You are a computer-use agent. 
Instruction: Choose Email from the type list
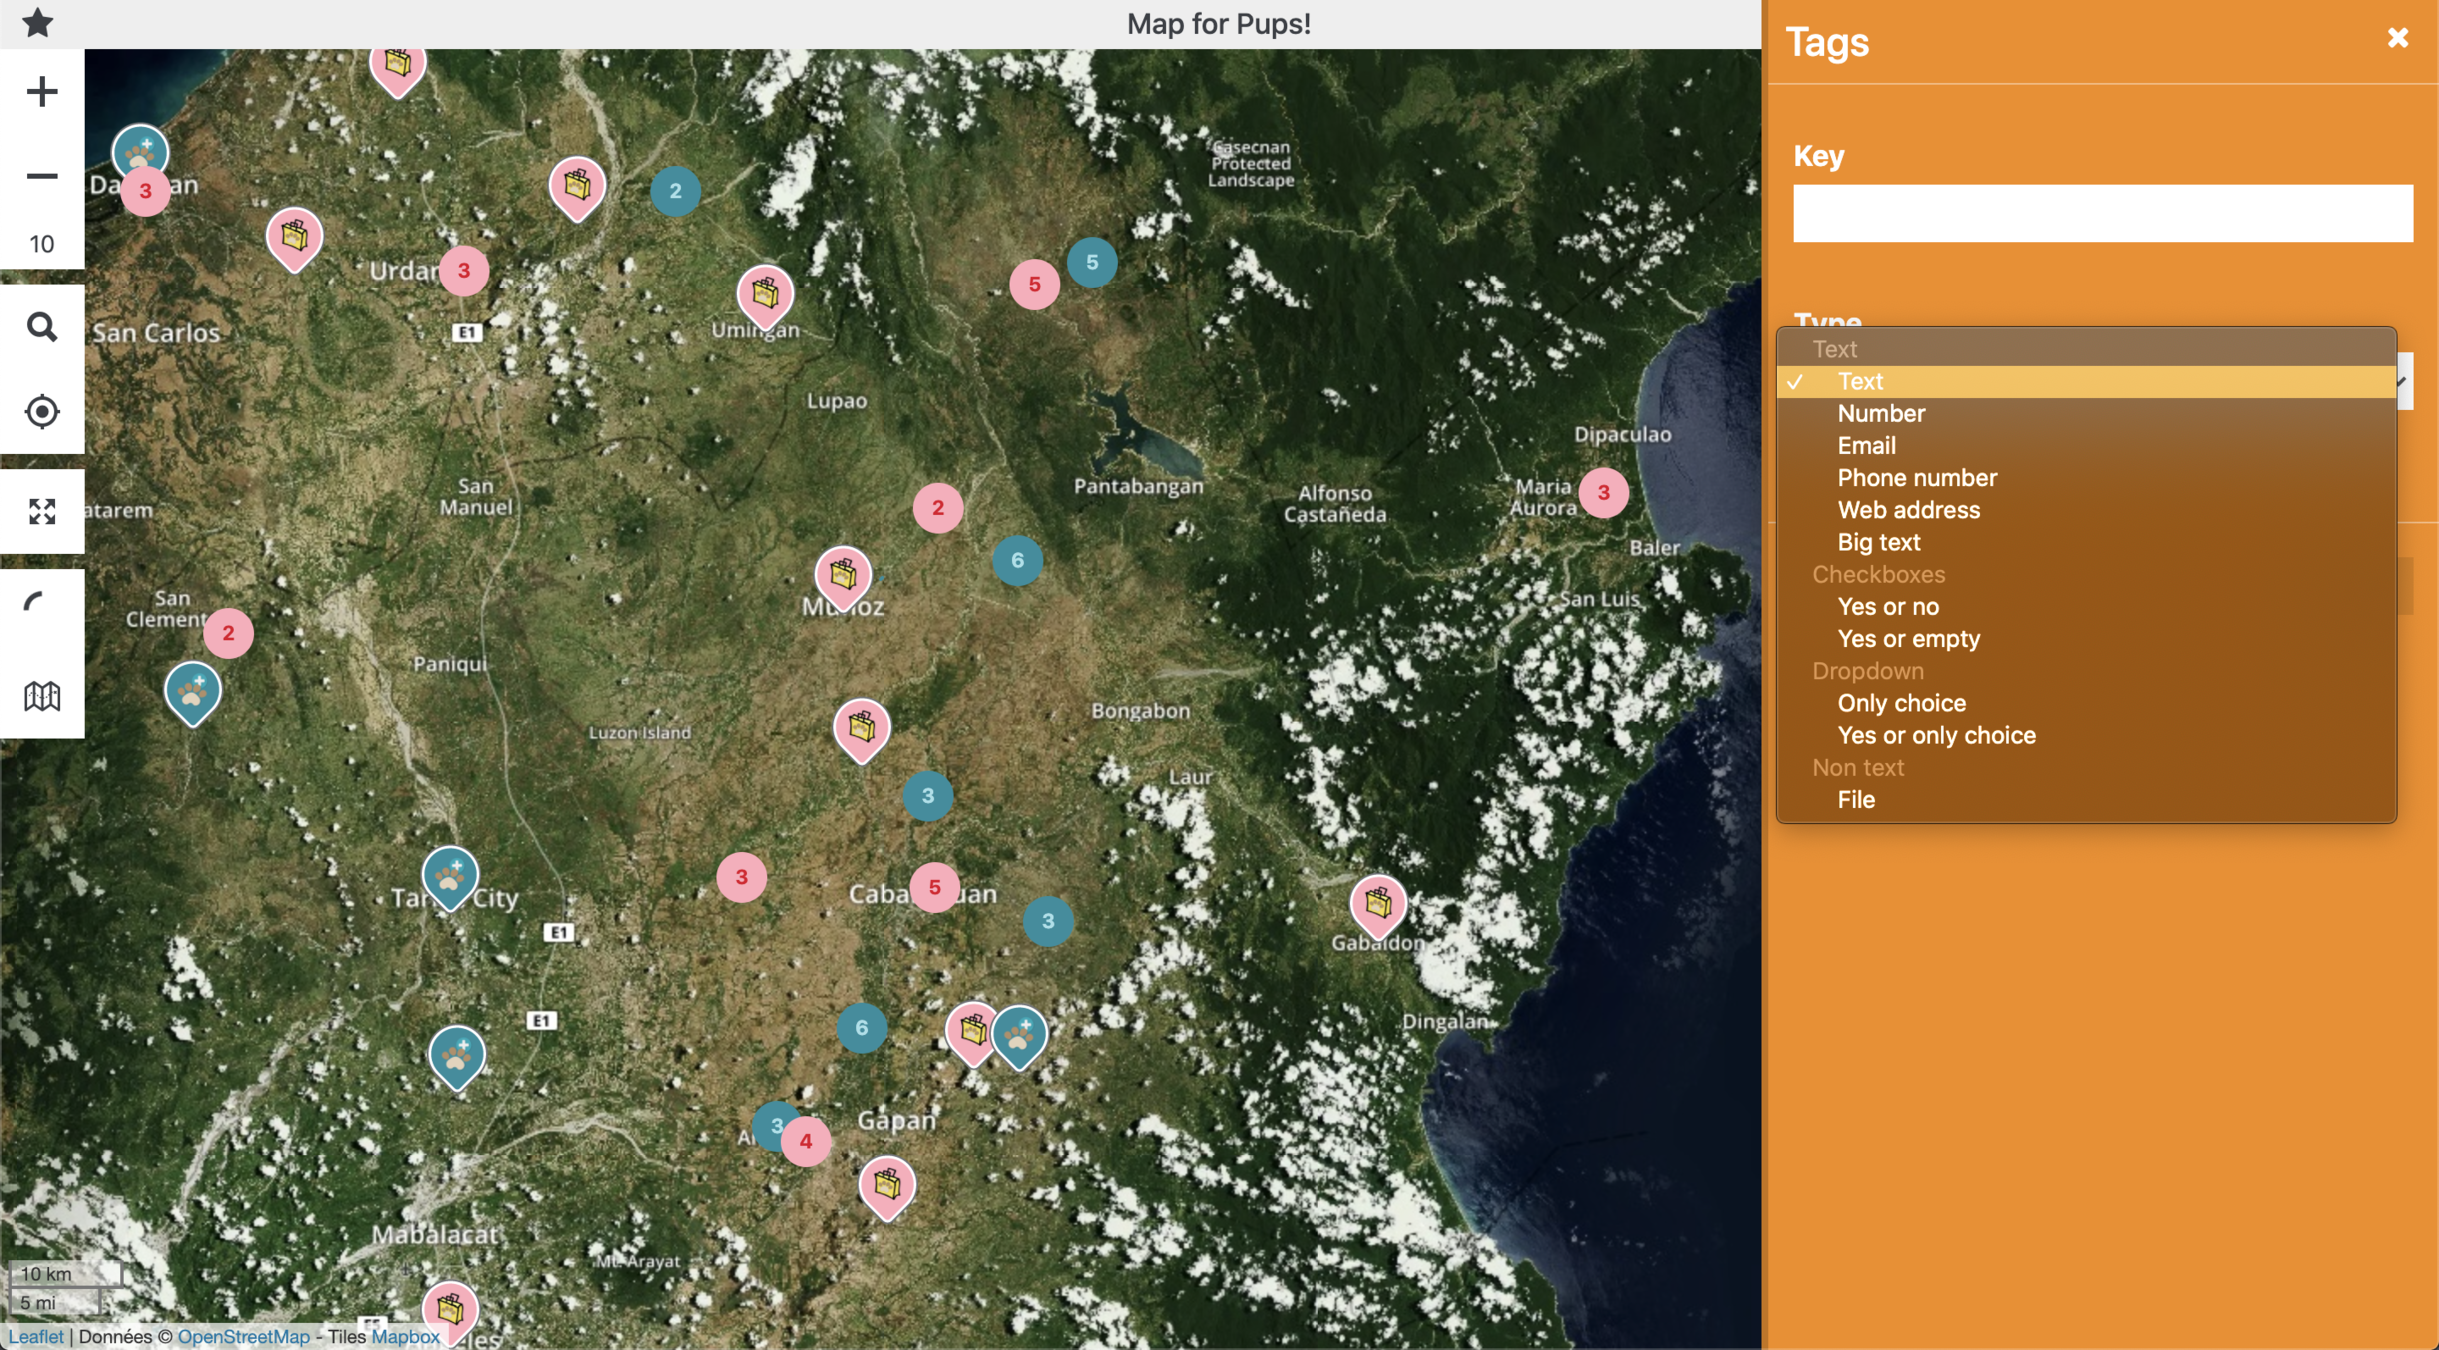pyautogui.click(x=1866, y=445)
